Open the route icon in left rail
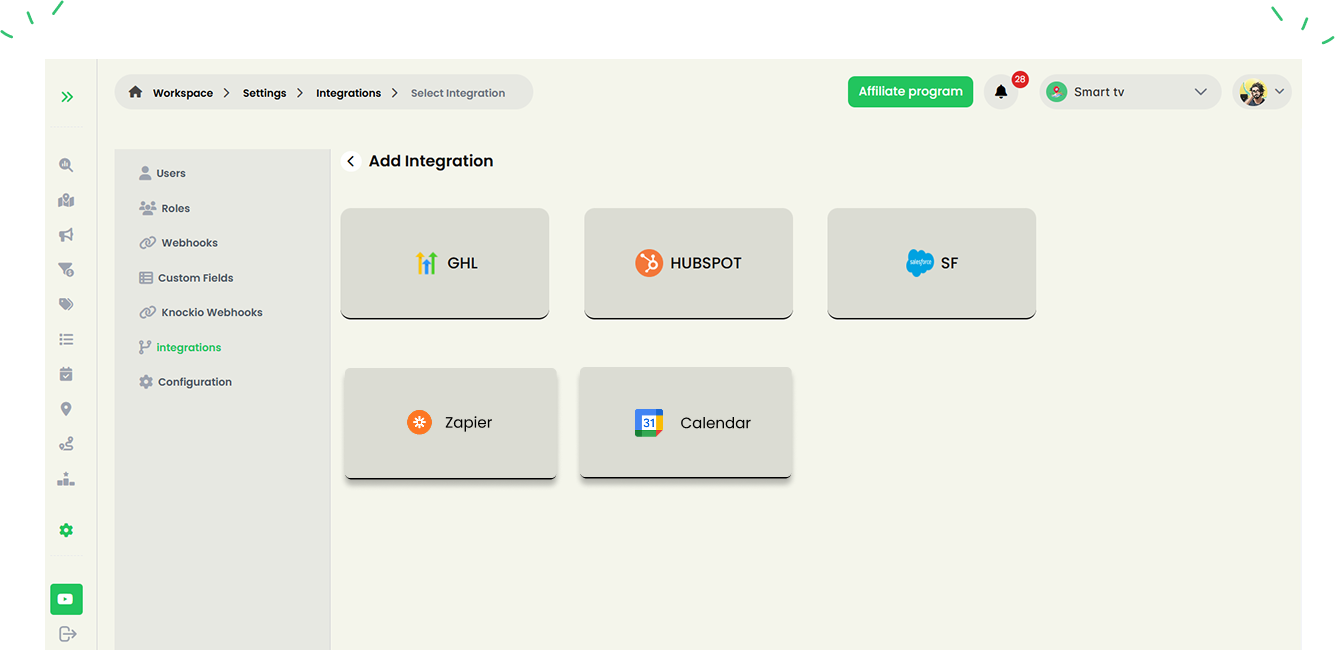 tap(66, 444)
